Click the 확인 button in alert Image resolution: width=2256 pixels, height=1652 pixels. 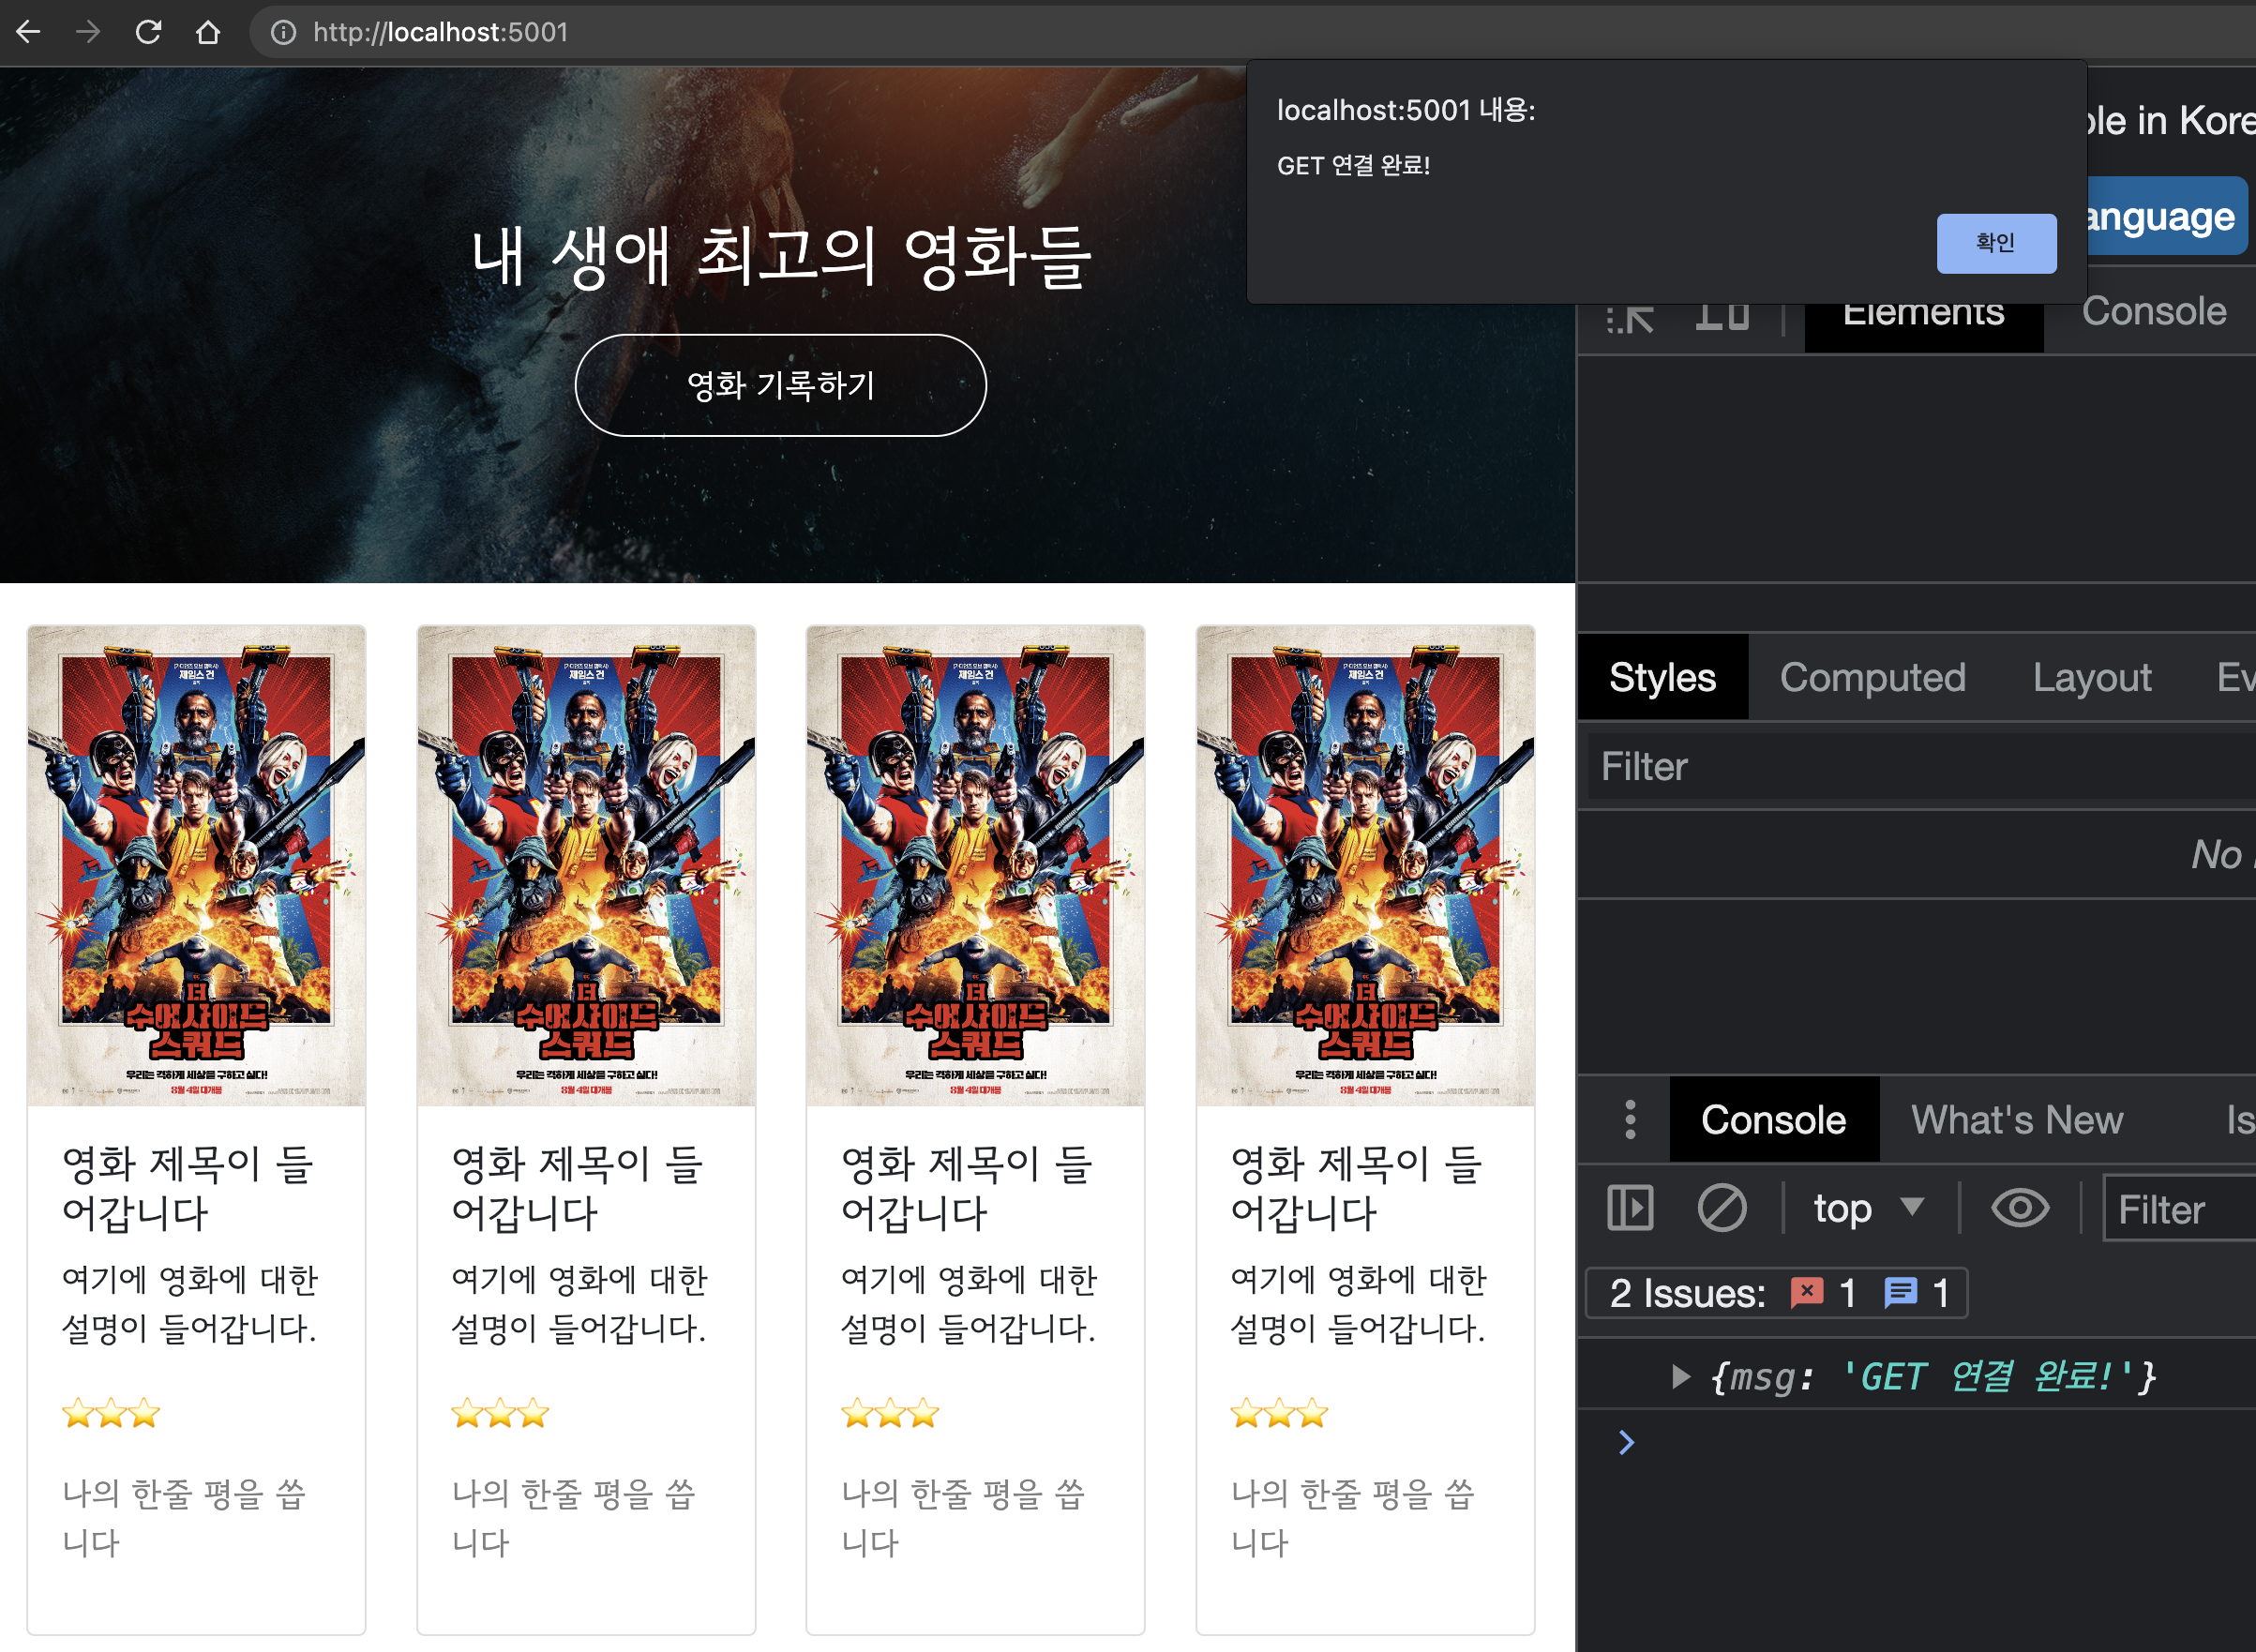point(1995,243)
